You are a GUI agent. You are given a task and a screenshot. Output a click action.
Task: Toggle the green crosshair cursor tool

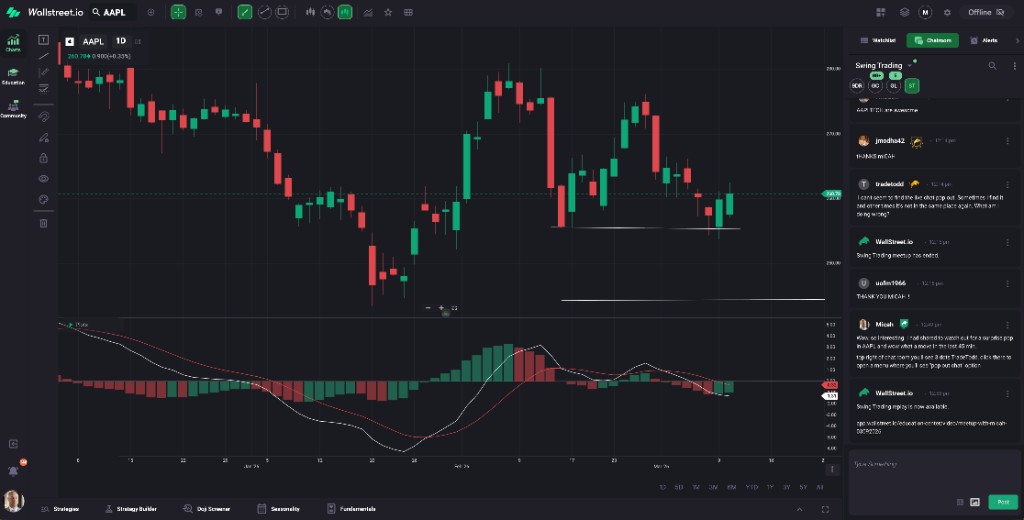click(178, 12)
